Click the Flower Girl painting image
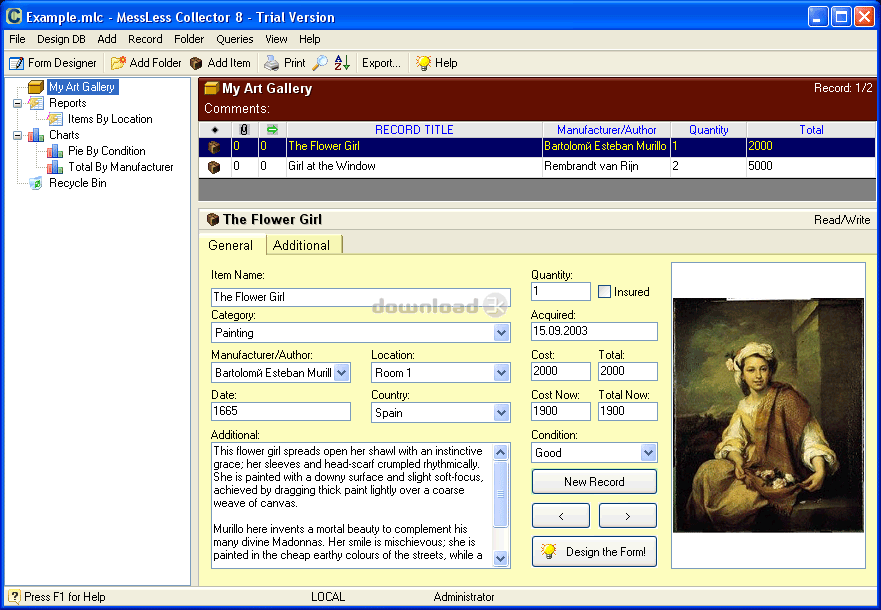 coord(768,415)
